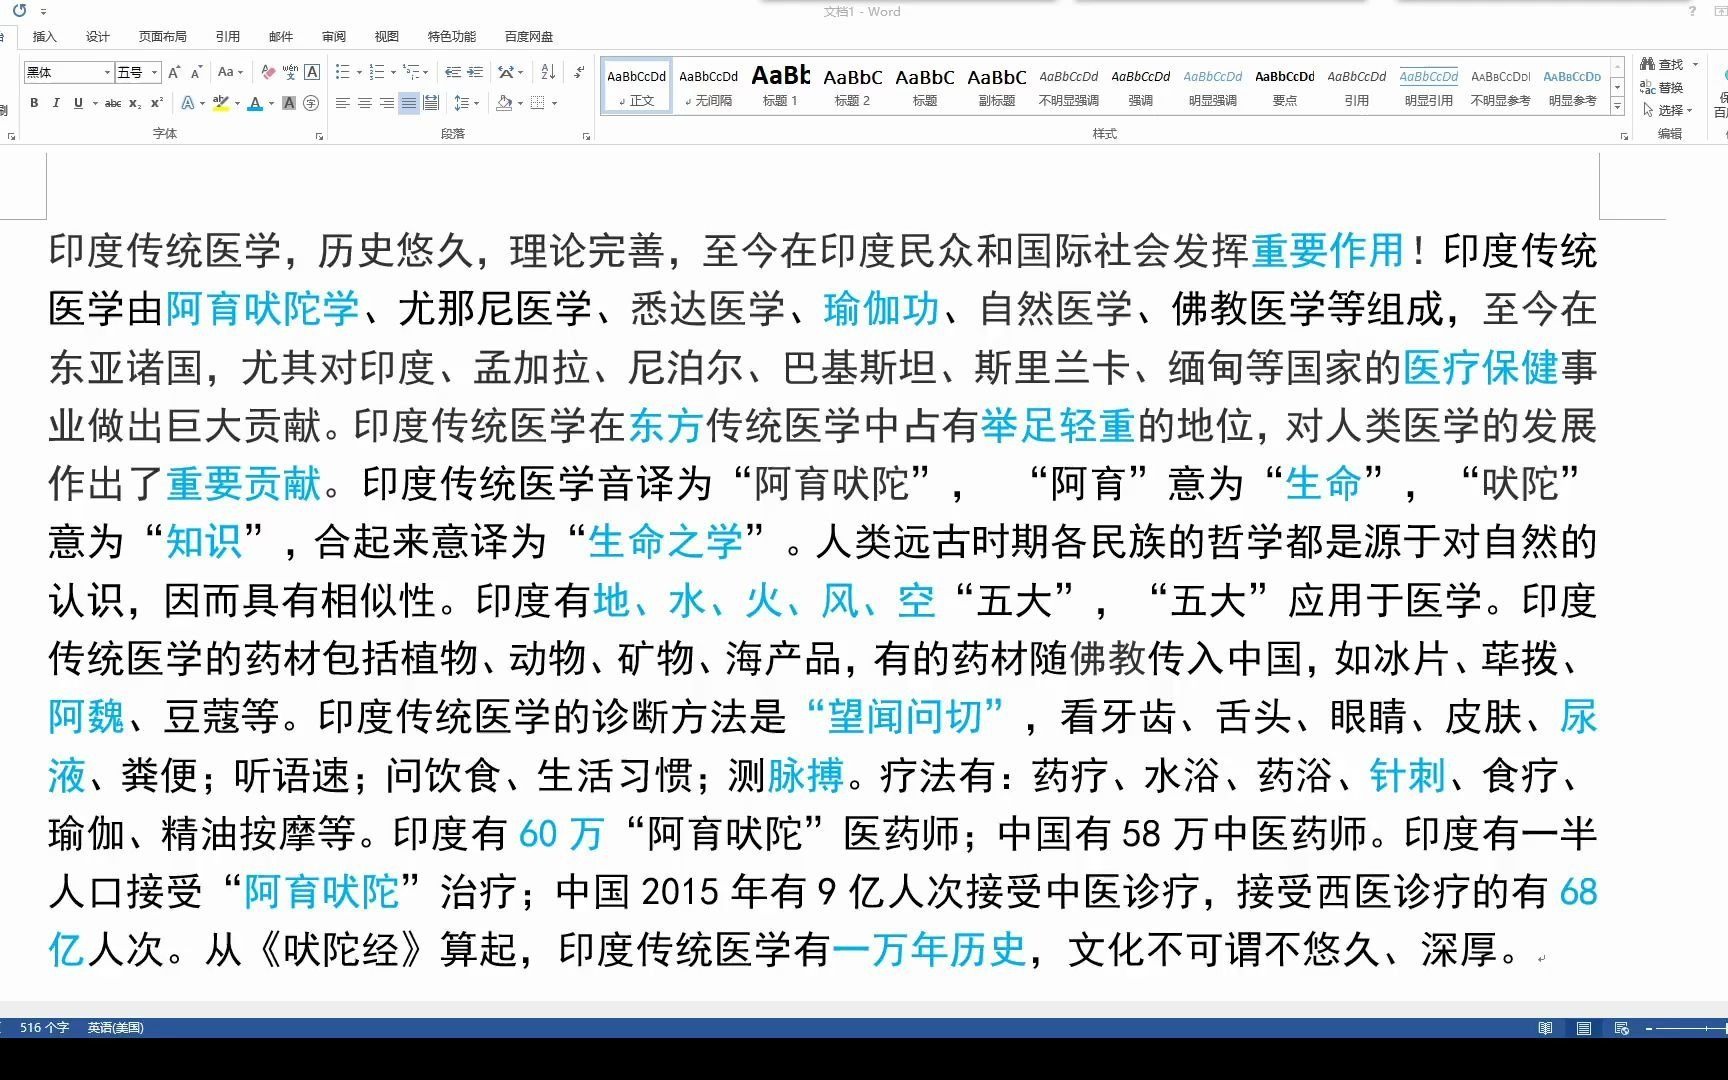1728x1080 pixels.
Task: Toggle bold formatting in the font group
Action: pyautogui.click(x=34, y=103)
